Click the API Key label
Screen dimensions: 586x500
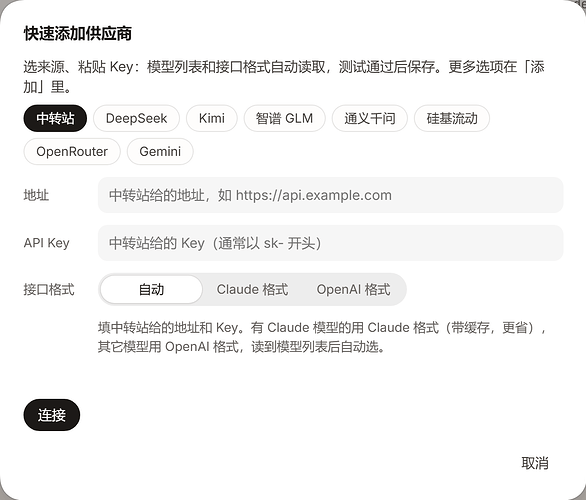tap(46, 243)
